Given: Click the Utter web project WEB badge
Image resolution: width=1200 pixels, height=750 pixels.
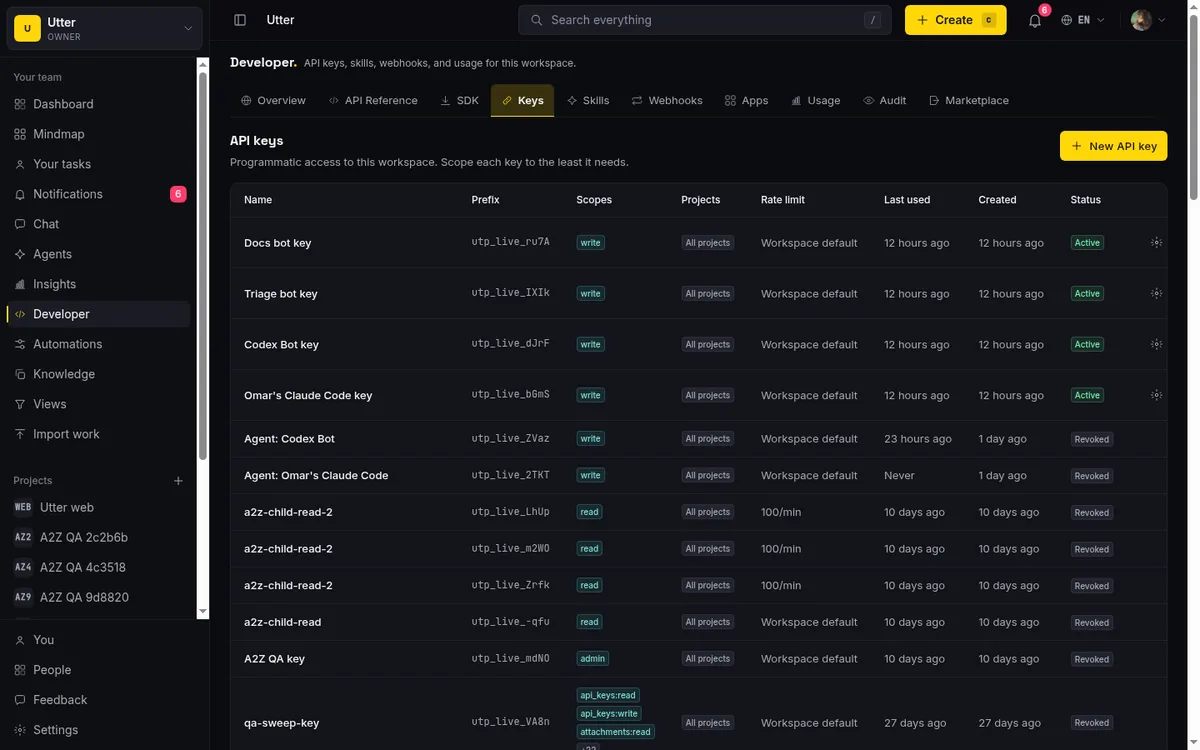Looking at the screenshot, I should [x=23, y=507].
